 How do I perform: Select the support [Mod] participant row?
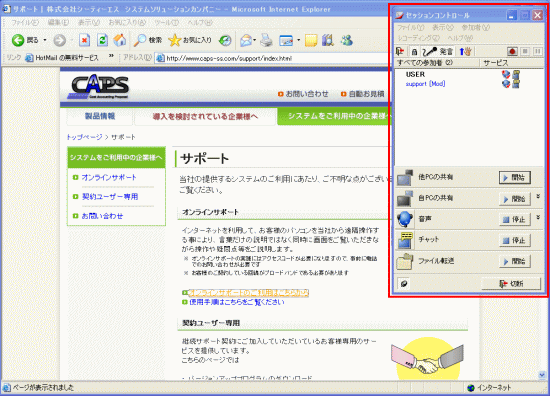pyautogui.click(x=425, y=84)
